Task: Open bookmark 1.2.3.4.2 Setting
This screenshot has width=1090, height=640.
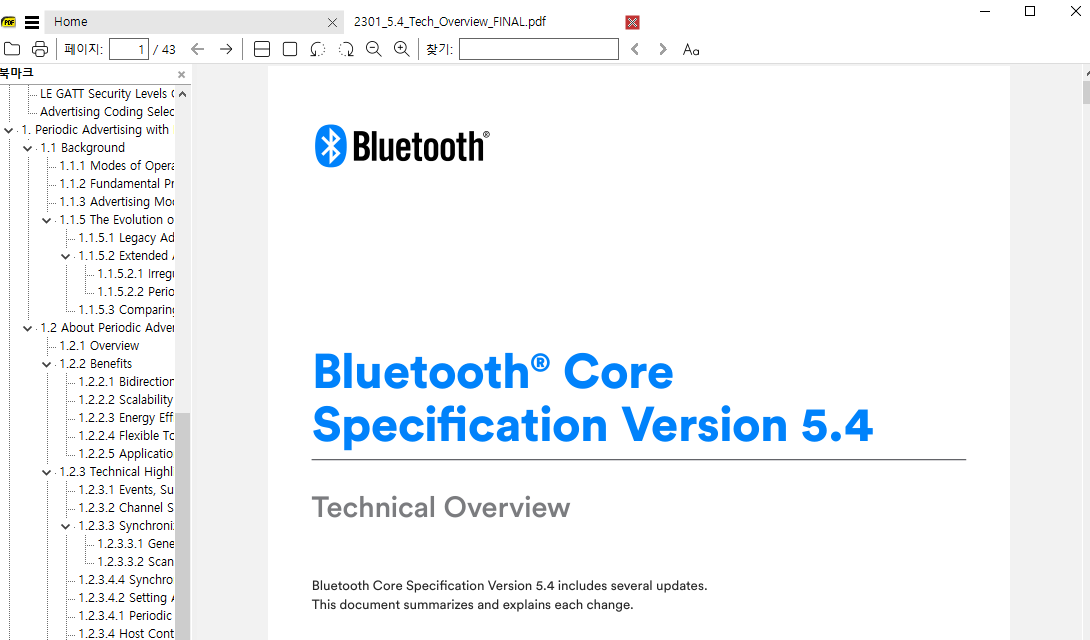Action: [x=126, y=598]
